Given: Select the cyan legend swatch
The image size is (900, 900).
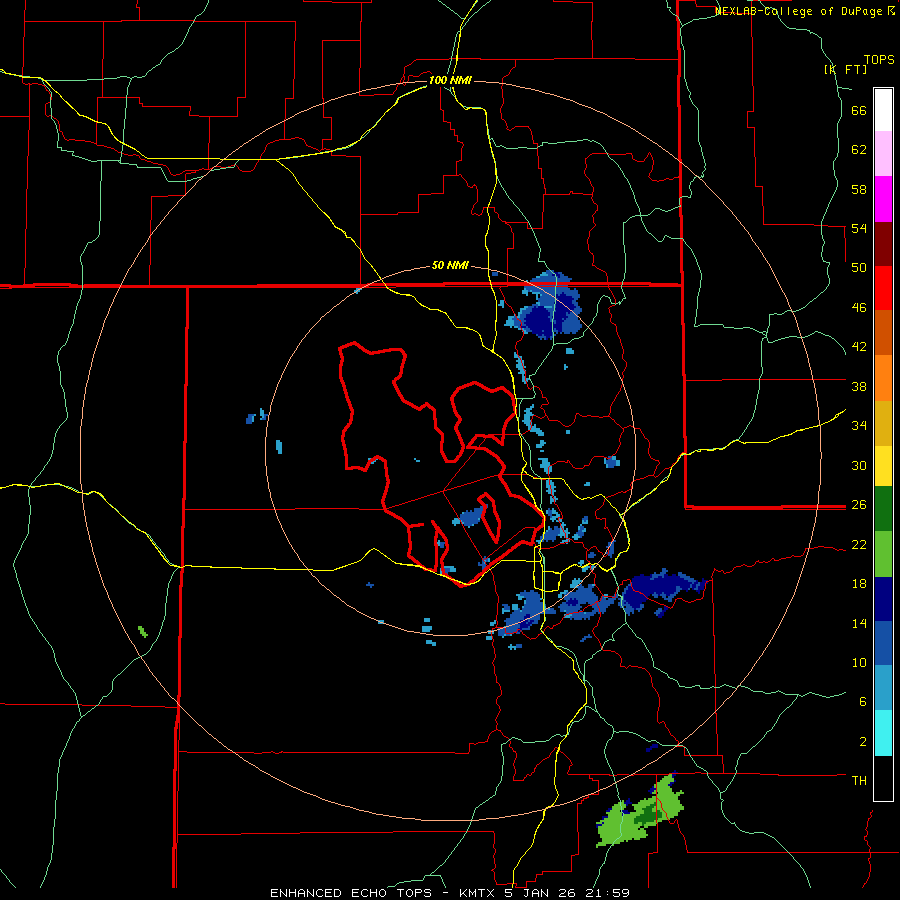Looking at the screenshot, I should 883,733.
